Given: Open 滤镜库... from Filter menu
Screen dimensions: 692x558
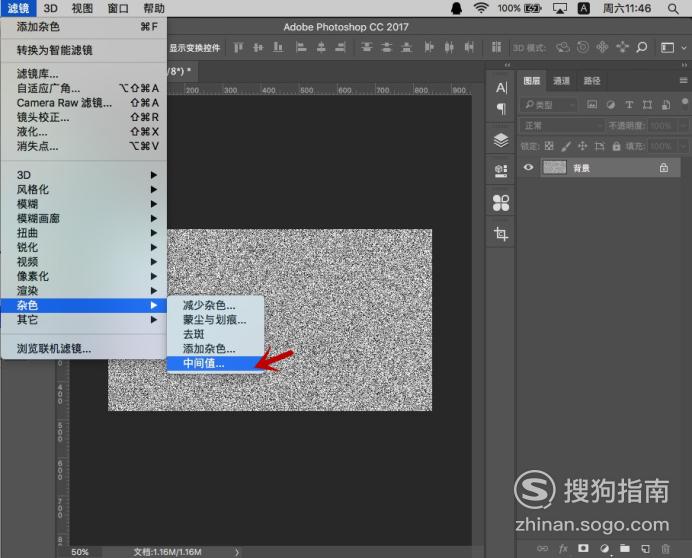Looking at the screenshot, I should pyautogui.click(x=84, y=73).
